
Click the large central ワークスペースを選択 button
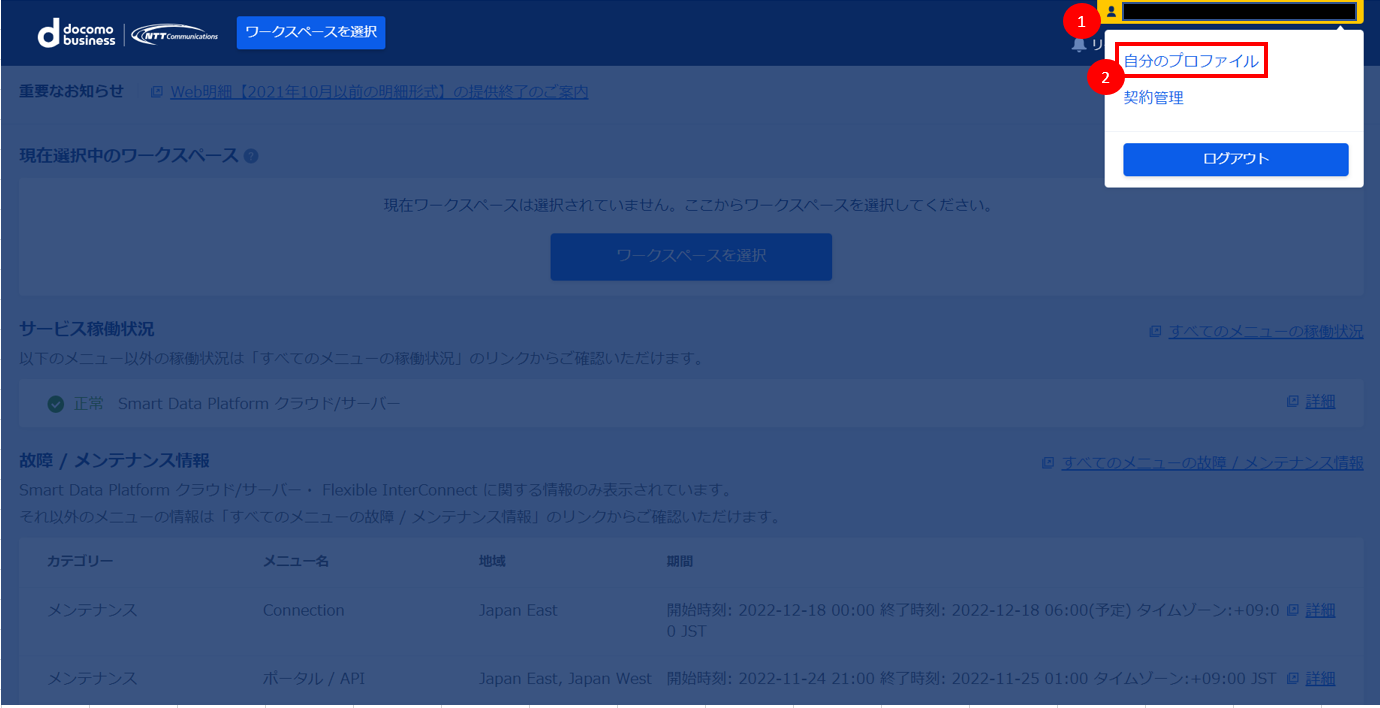coord(691,257)
